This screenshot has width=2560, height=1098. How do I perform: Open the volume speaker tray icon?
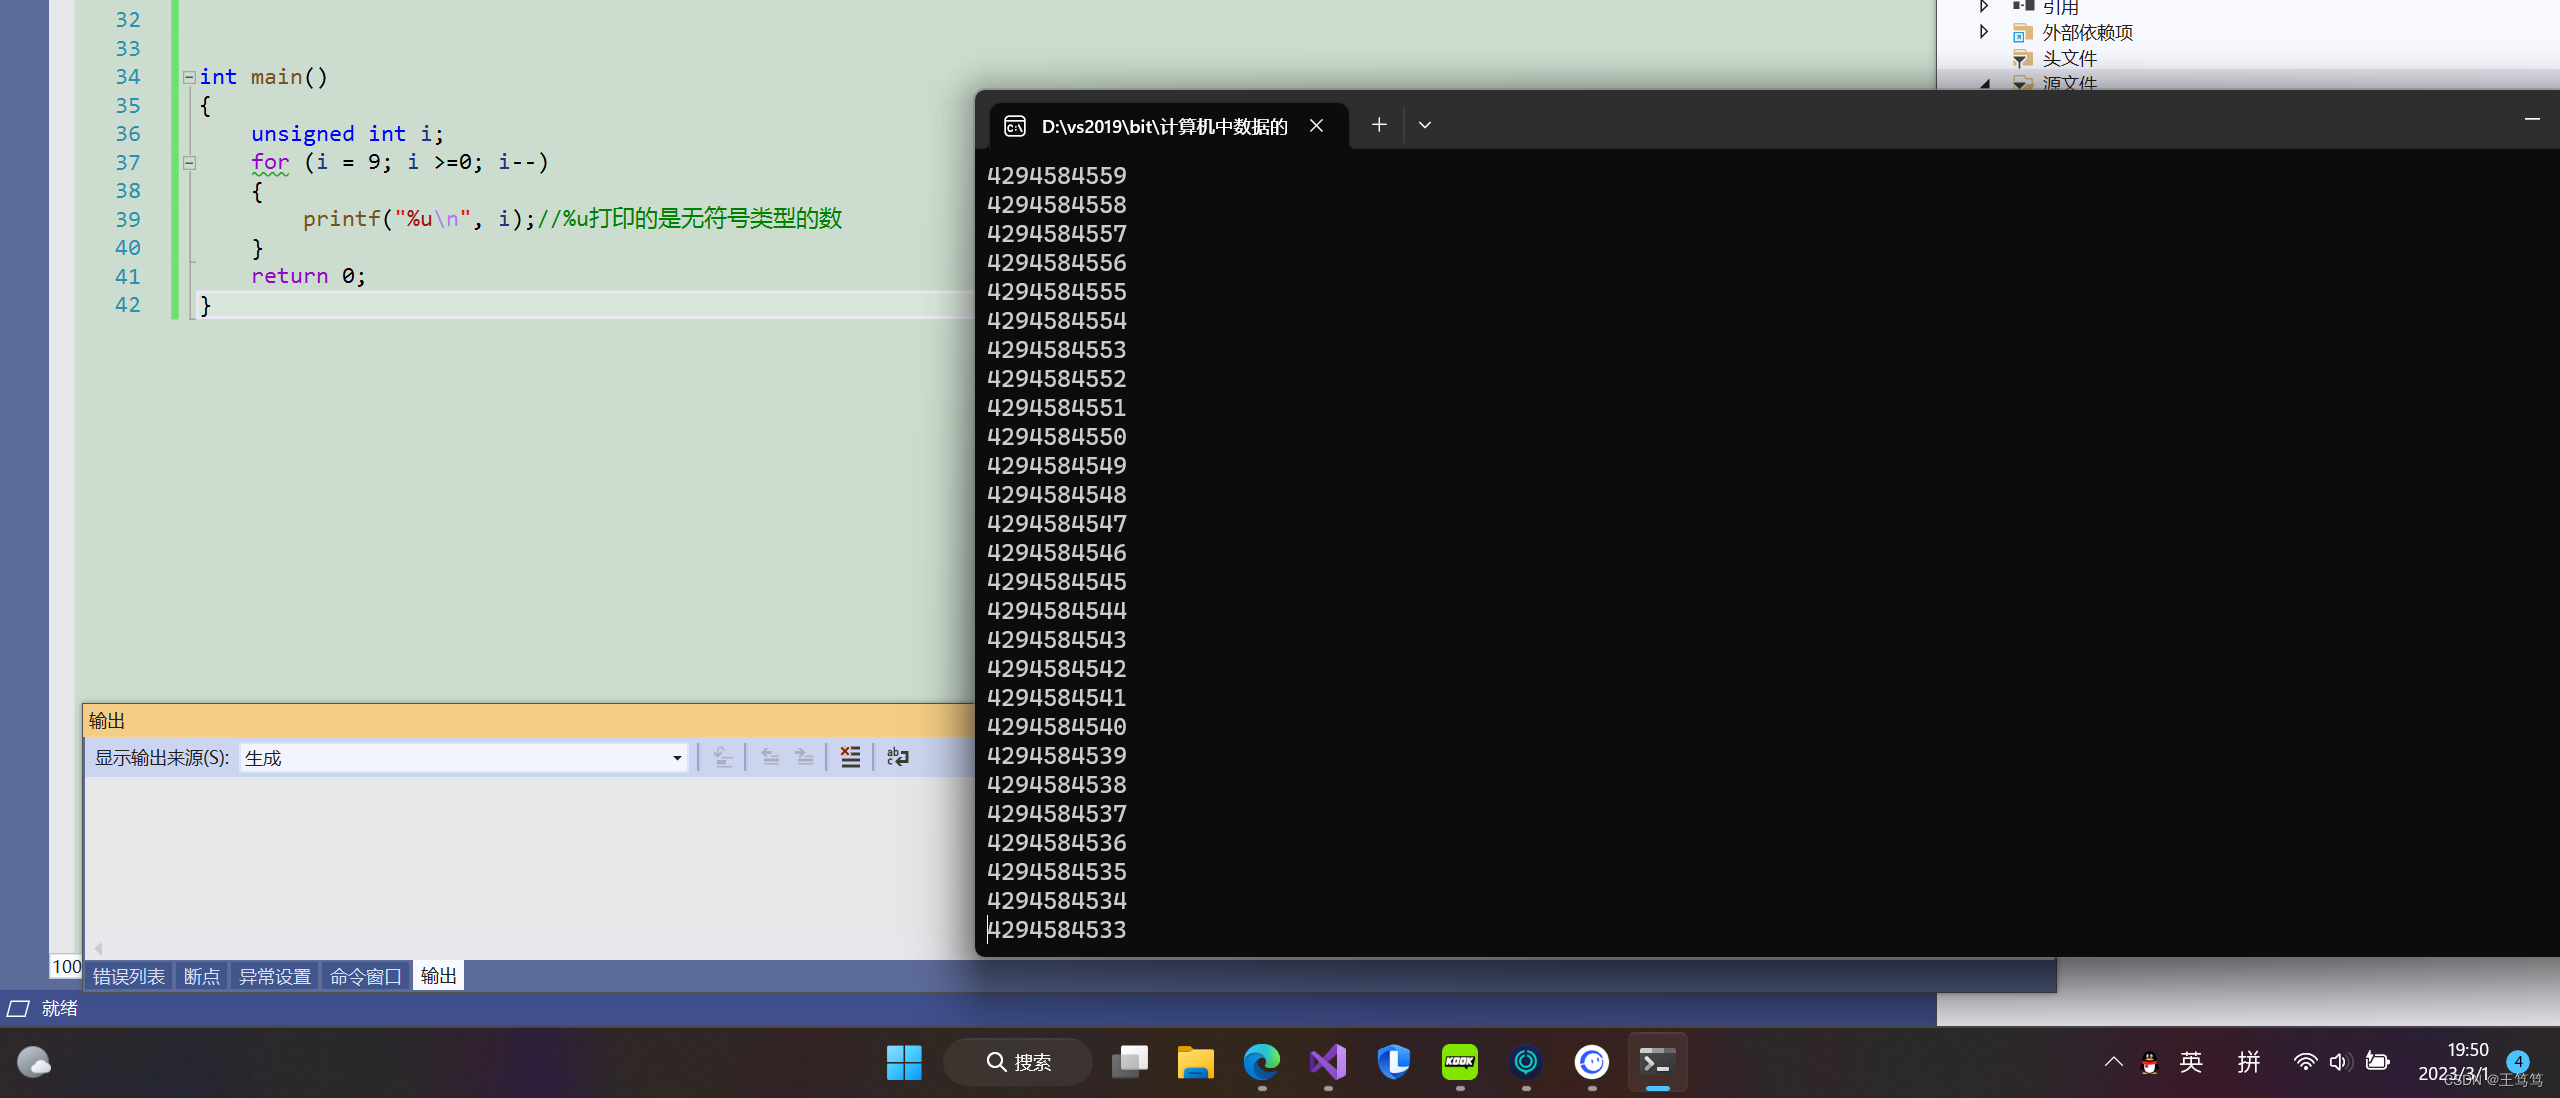coord(2340,1062)
